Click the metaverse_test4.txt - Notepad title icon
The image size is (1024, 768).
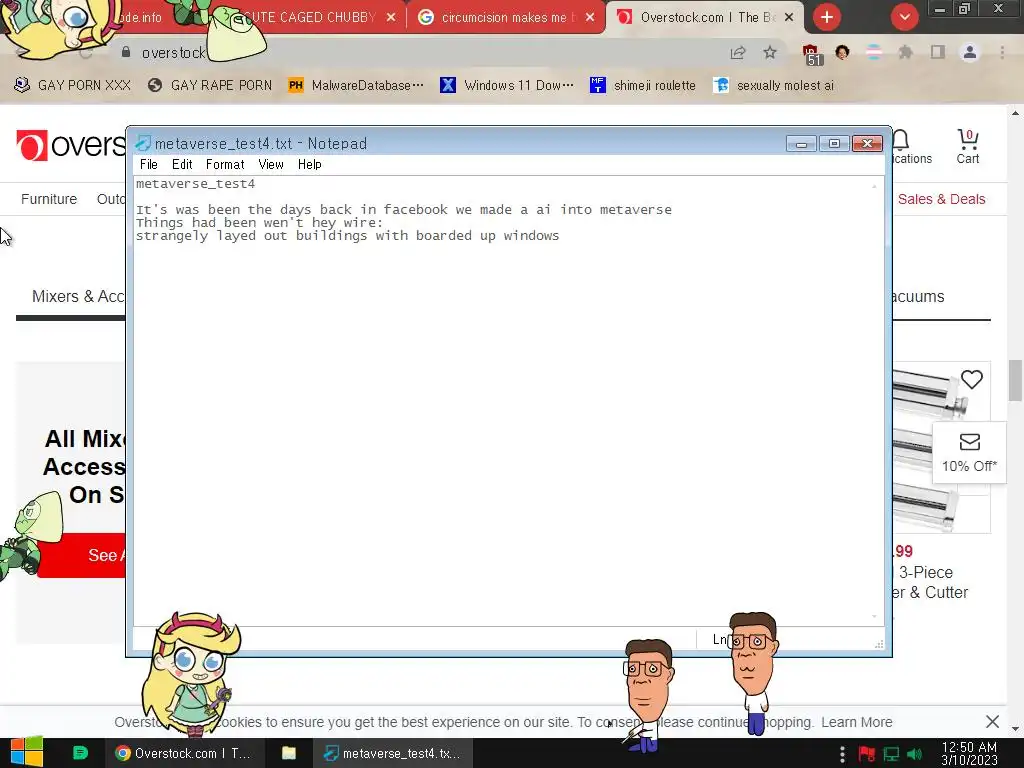(142, 143)
